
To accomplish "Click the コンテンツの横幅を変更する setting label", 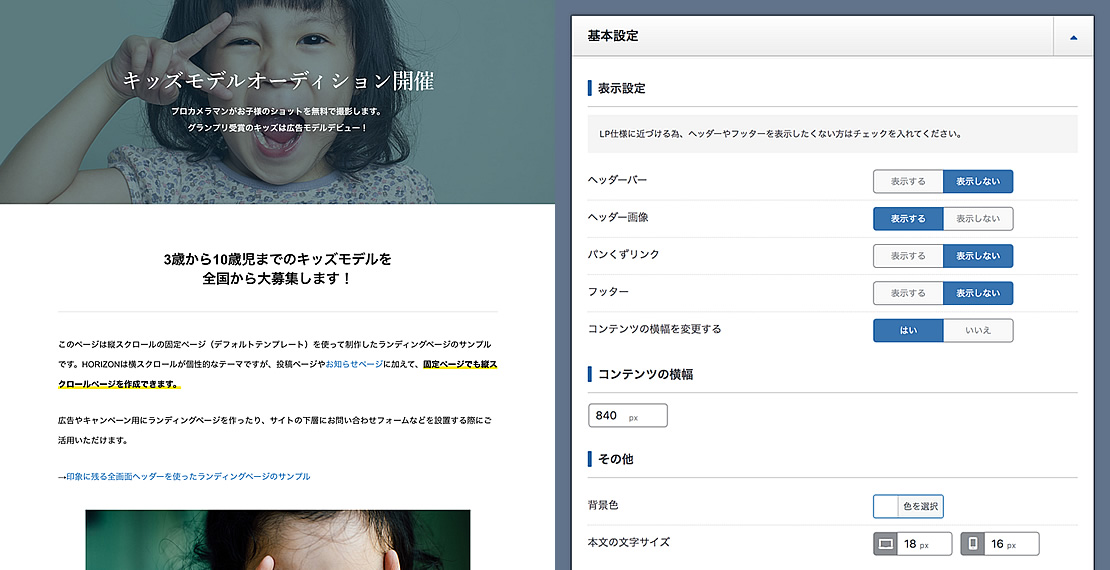I will point(654,329).
